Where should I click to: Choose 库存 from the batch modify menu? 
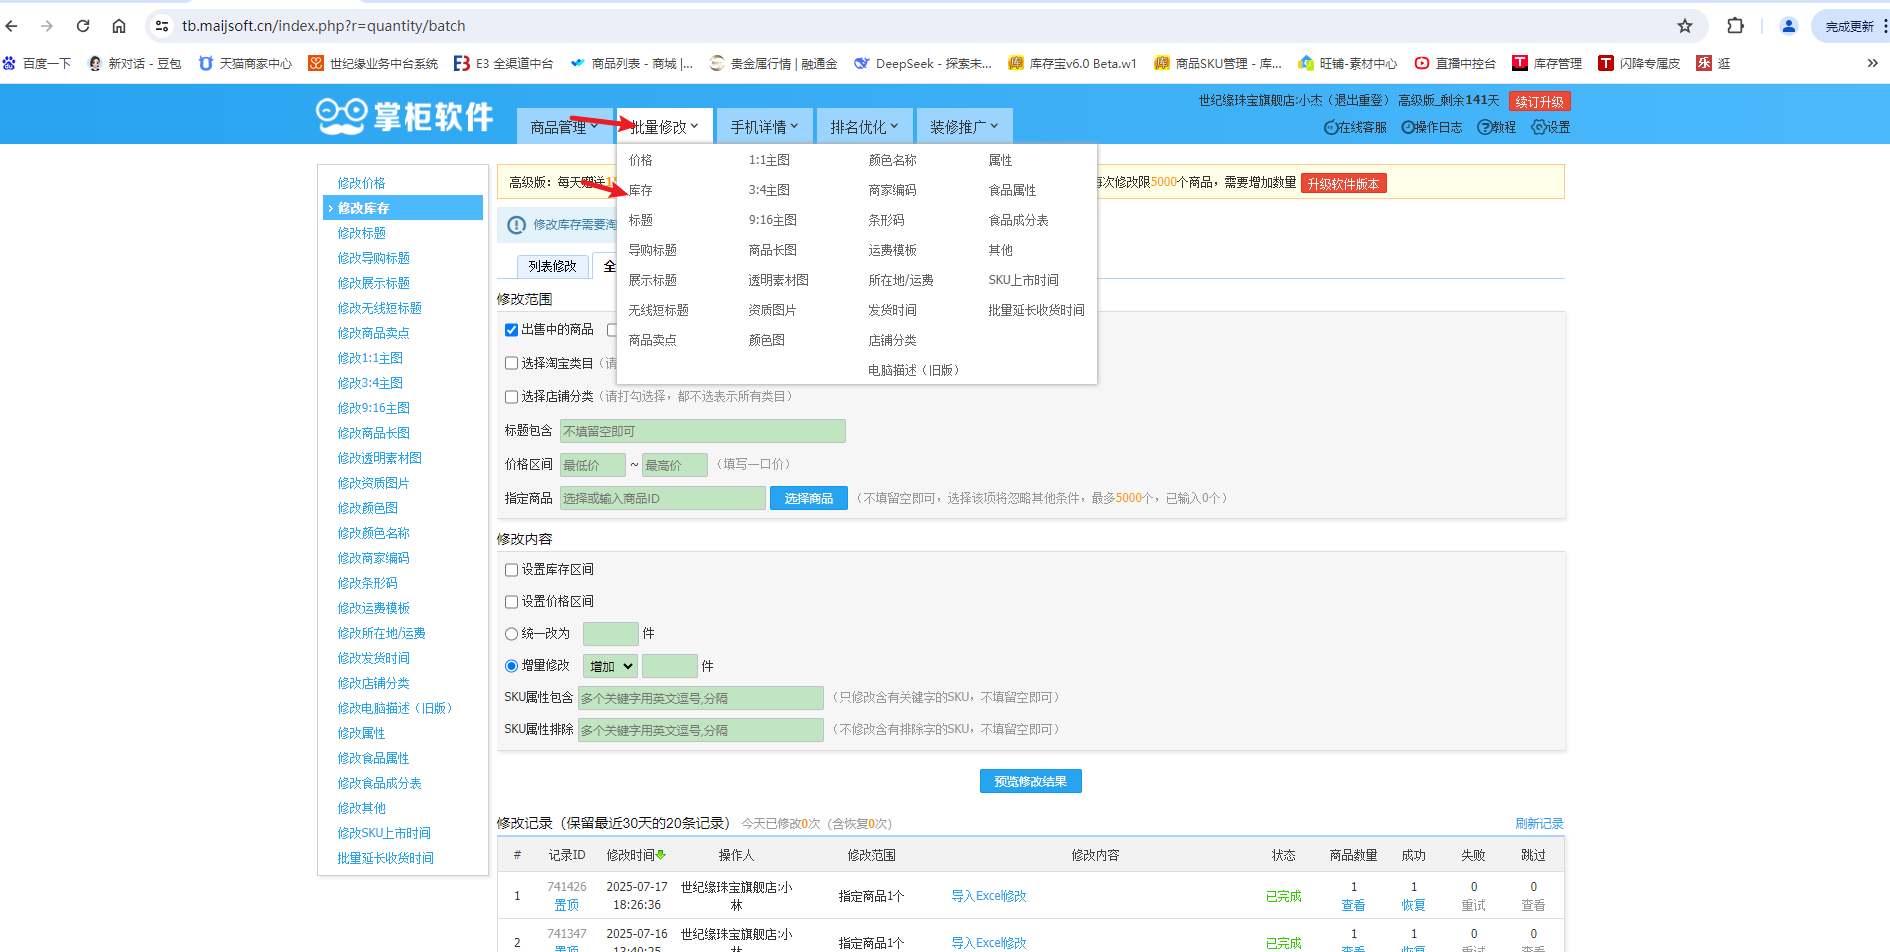tap(641, 190)
